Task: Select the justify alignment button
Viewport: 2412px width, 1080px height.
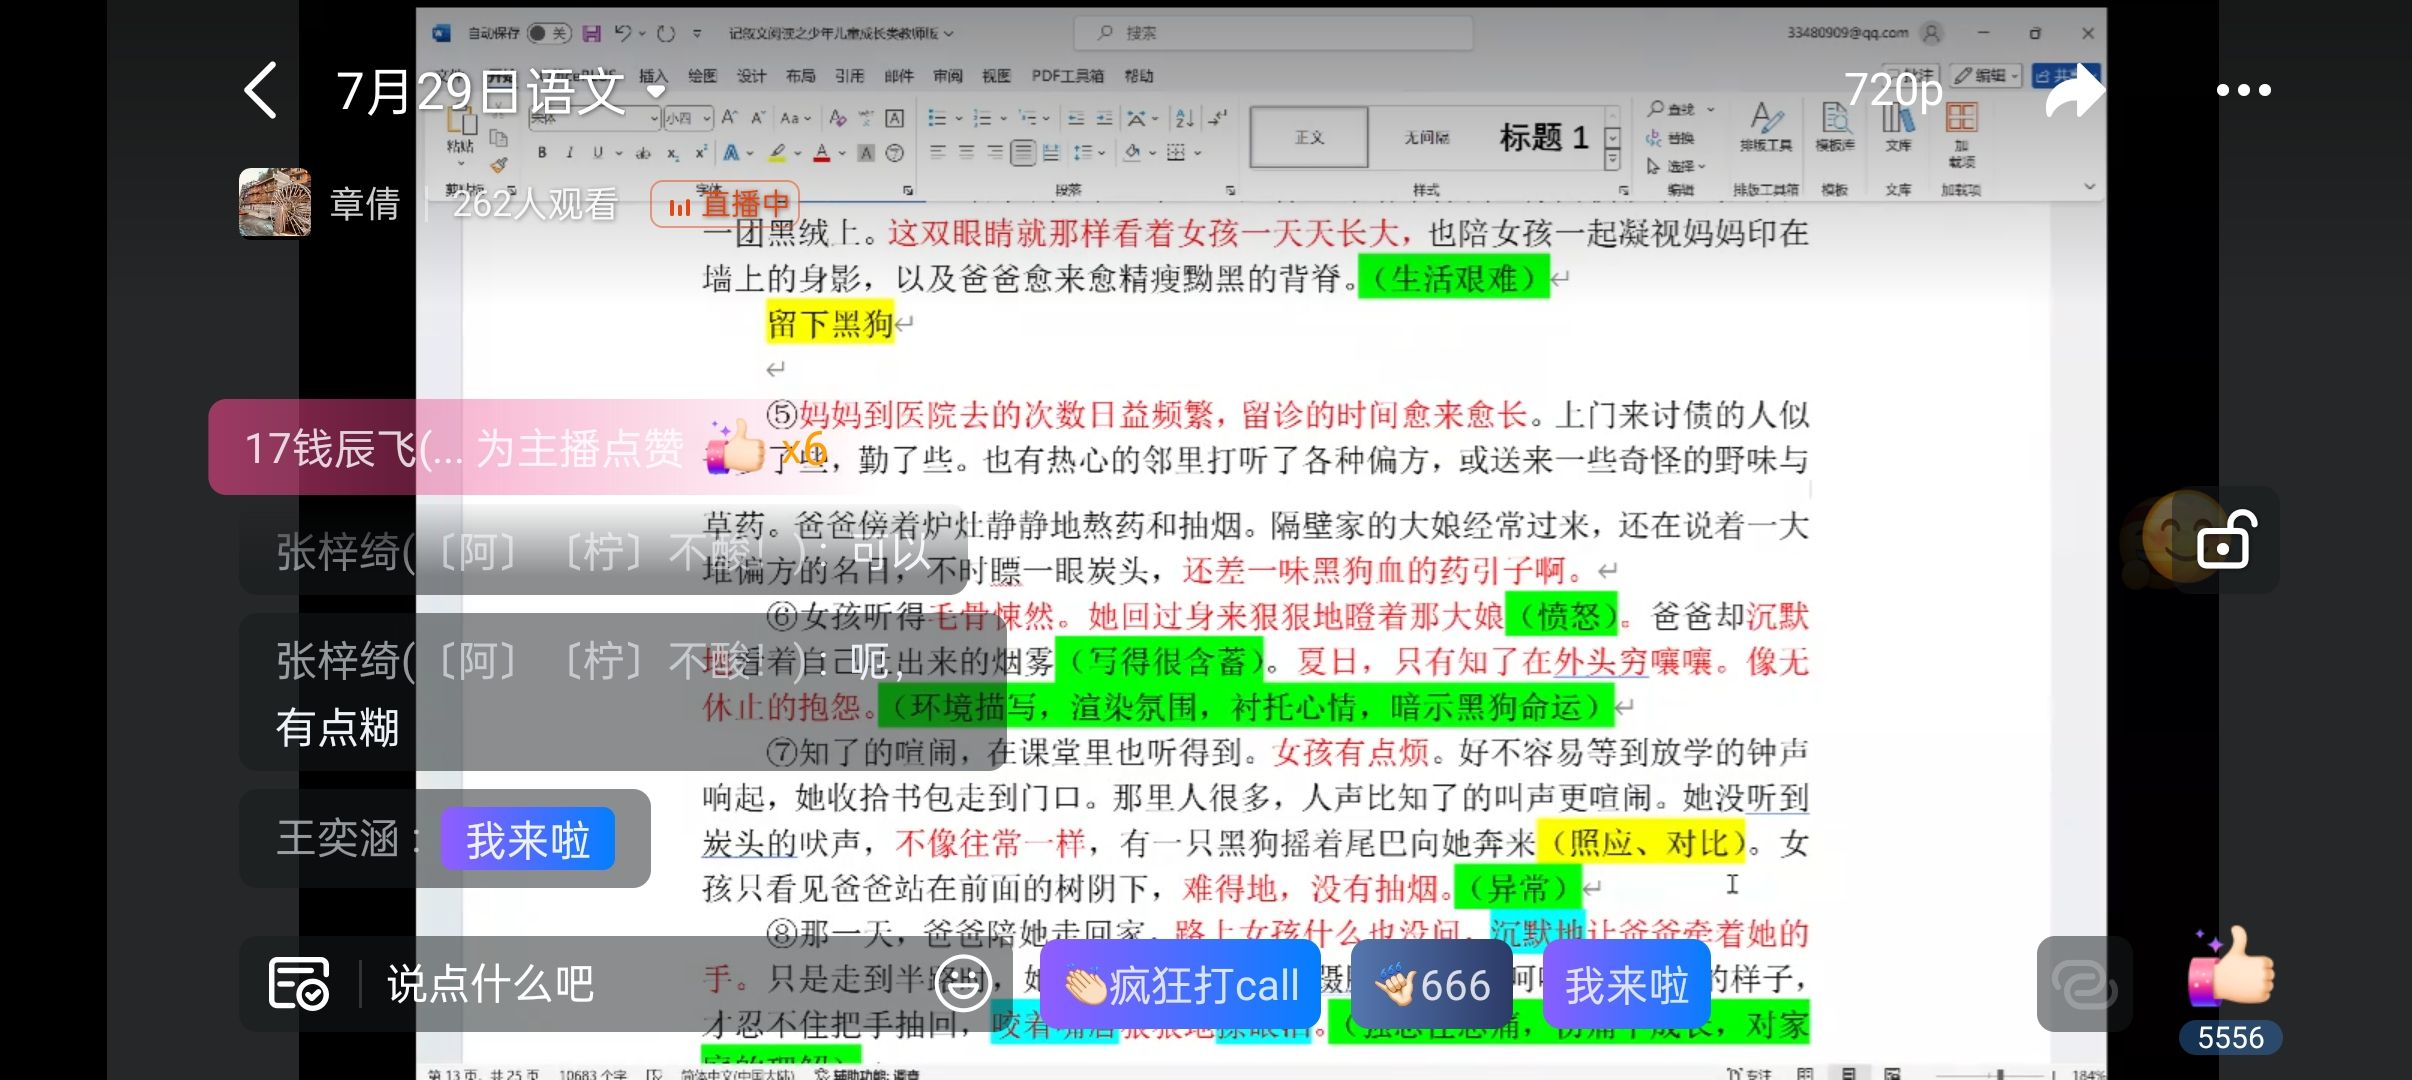Action: (1022, 153)
